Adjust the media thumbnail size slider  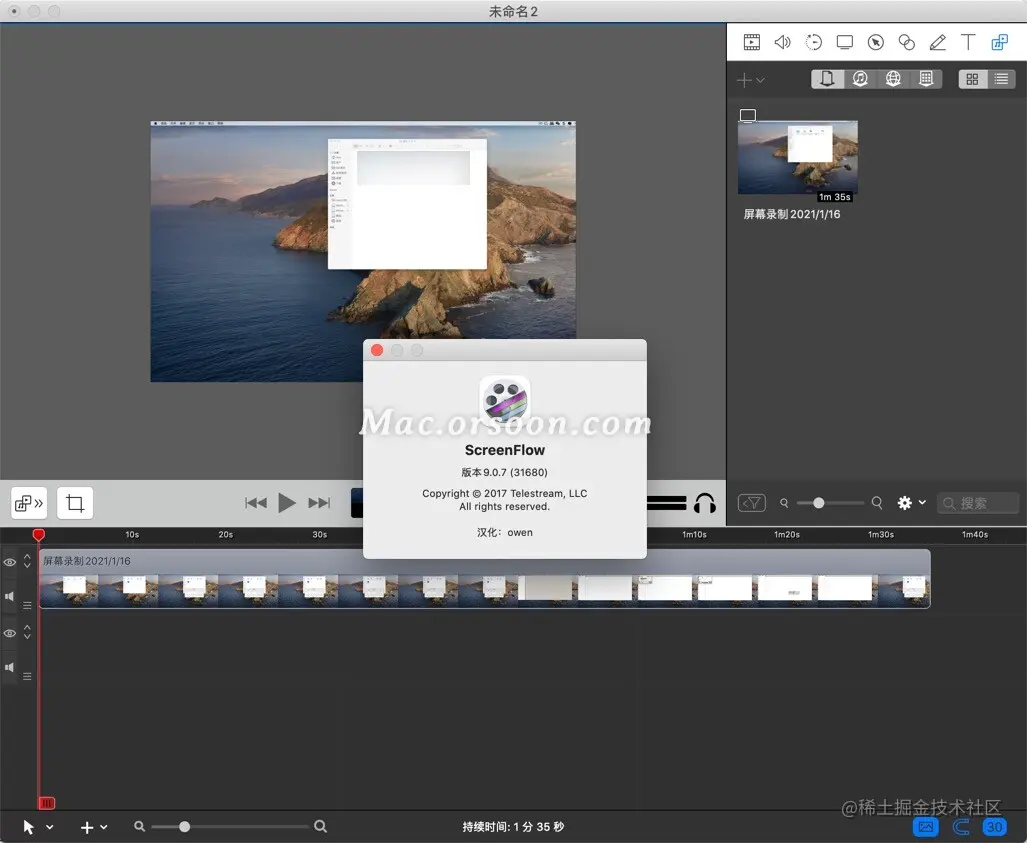click(819, 503)
